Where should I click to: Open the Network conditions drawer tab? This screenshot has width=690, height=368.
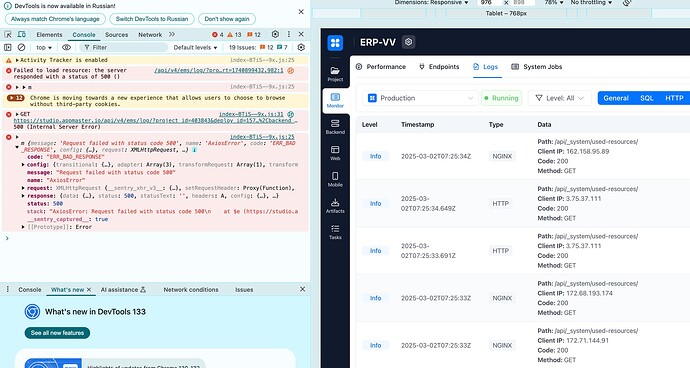(191, 290)
